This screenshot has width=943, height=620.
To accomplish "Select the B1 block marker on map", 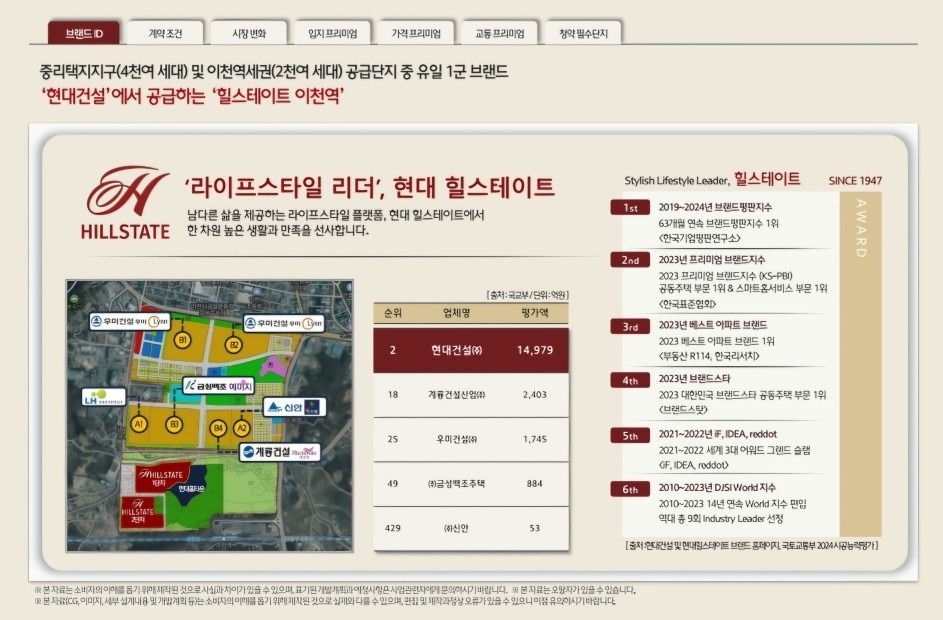I will (182, 341).
